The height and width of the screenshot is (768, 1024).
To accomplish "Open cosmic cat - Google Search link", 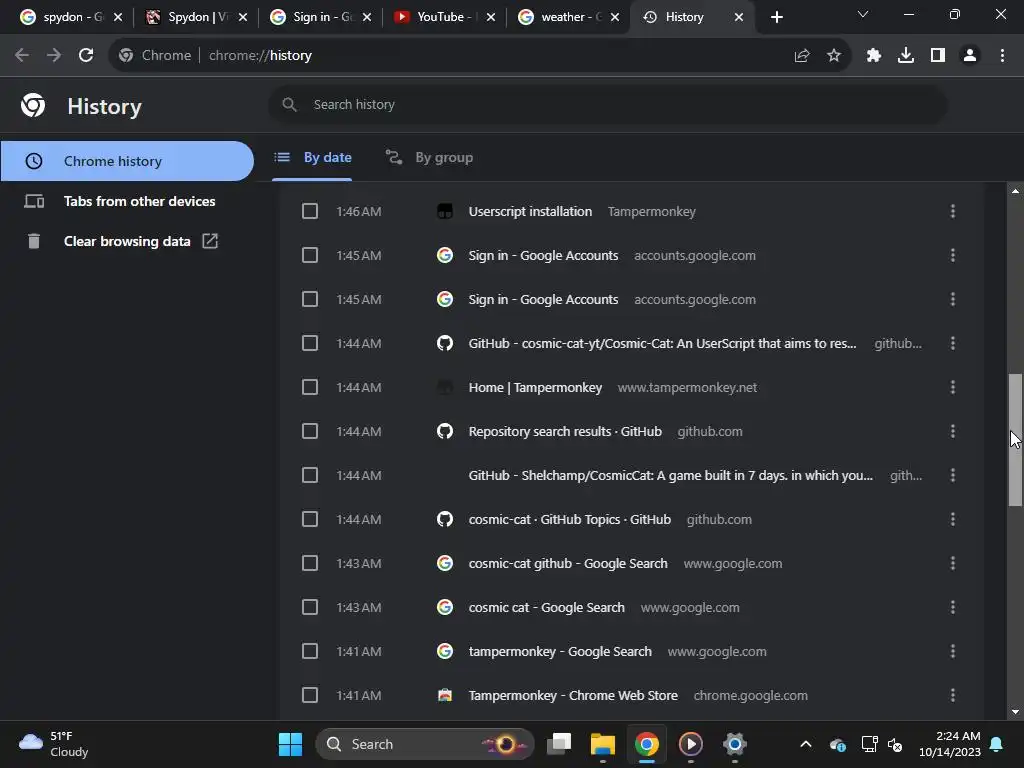I will point(546,607).
